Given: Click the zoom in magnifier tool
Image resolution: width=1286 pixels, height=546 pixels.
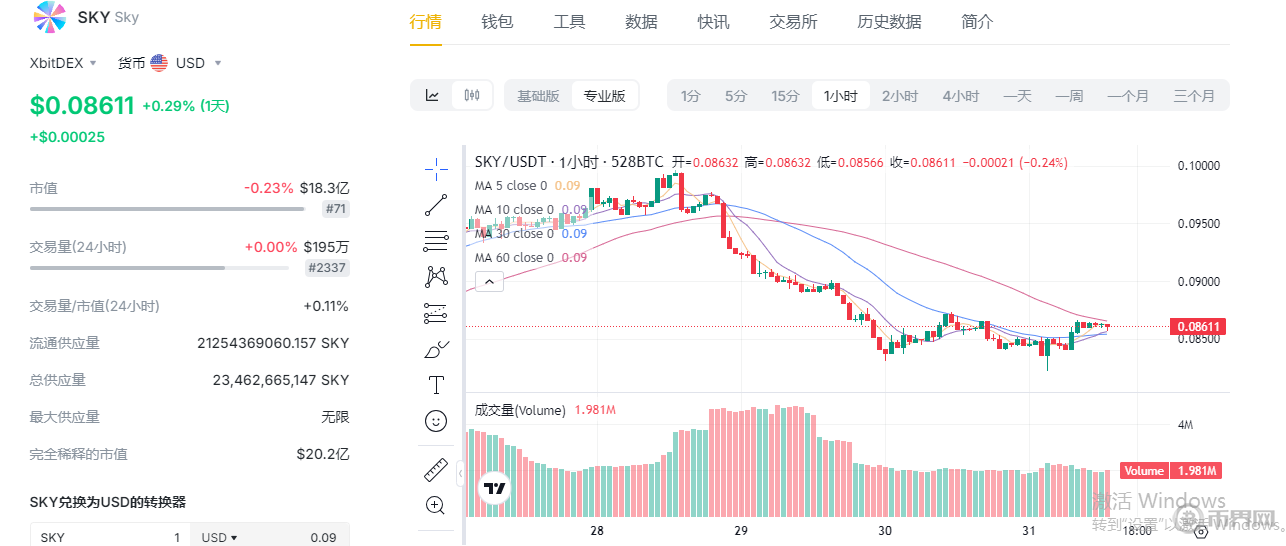Looking at the screenshot, I should point(436,505).
